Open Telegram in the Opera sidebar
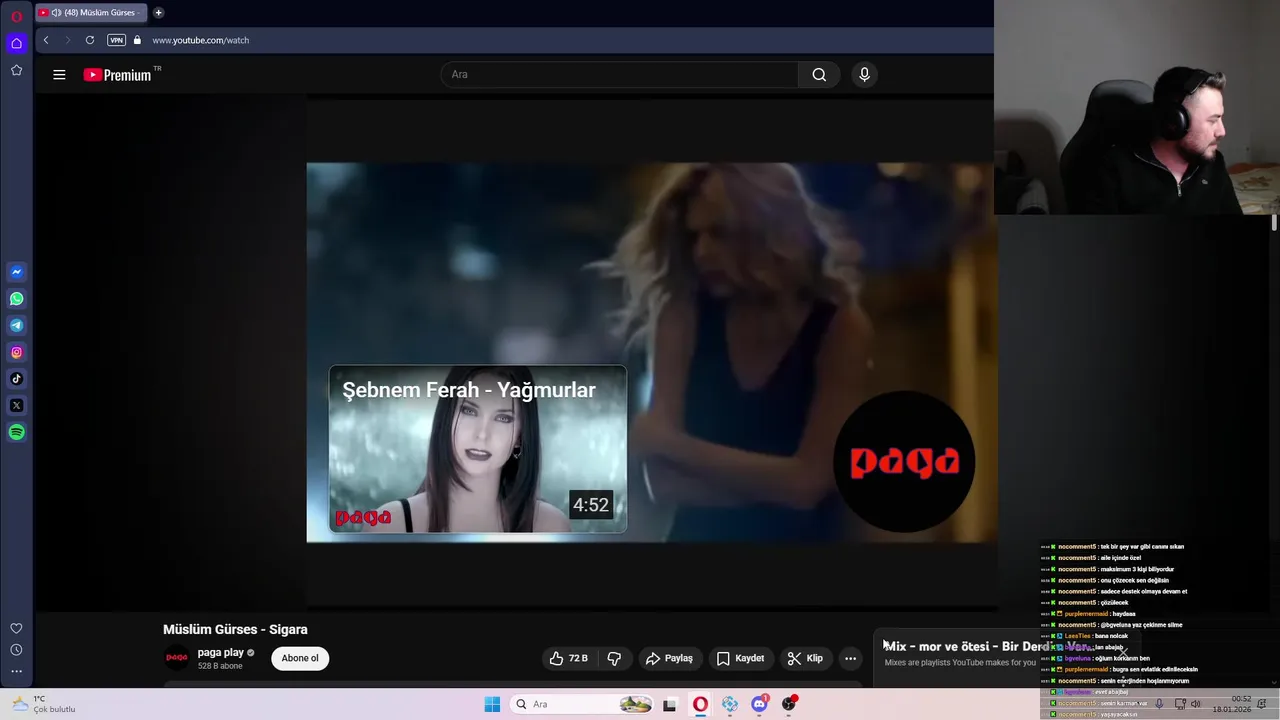The height and width of the screenshot is (720, 1280). coord(16,325)
